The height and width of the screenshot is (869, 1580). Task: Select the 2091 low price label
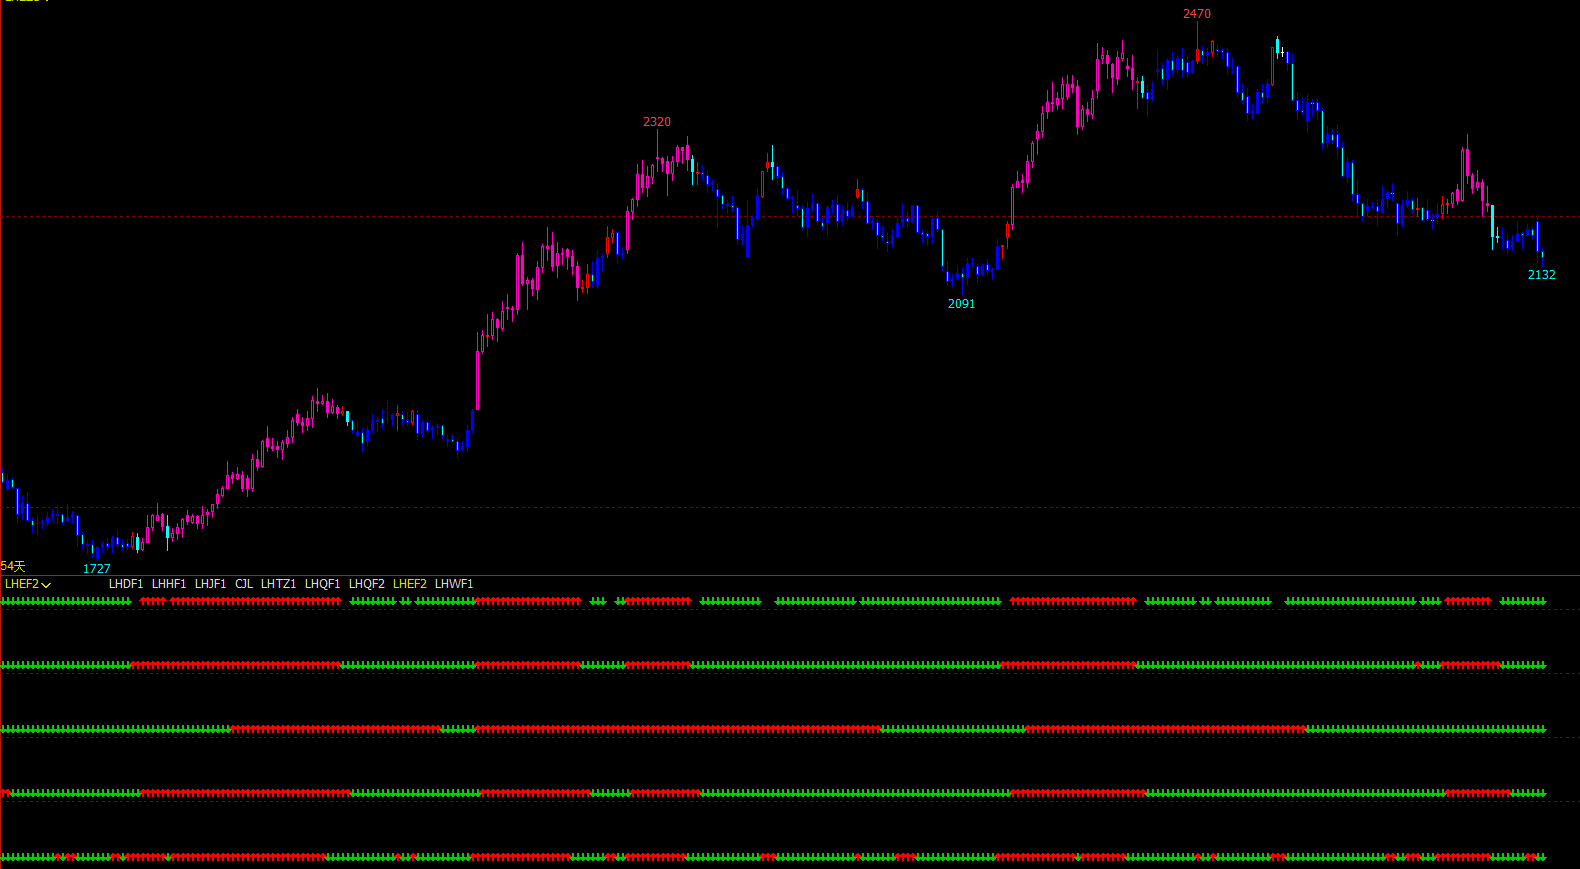(x=961, y=304)
